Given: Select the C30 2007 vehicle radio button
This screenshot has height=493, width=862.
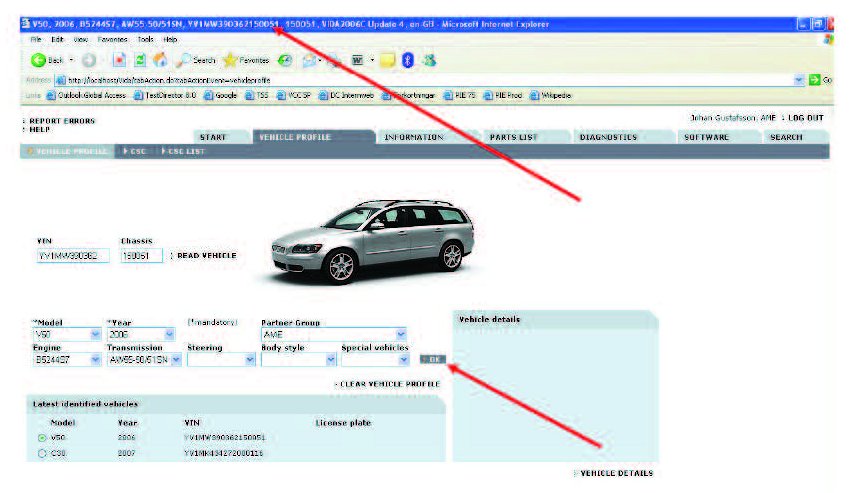Looking at the screenshot, I should pyautogui.click(x=42, y=453).
